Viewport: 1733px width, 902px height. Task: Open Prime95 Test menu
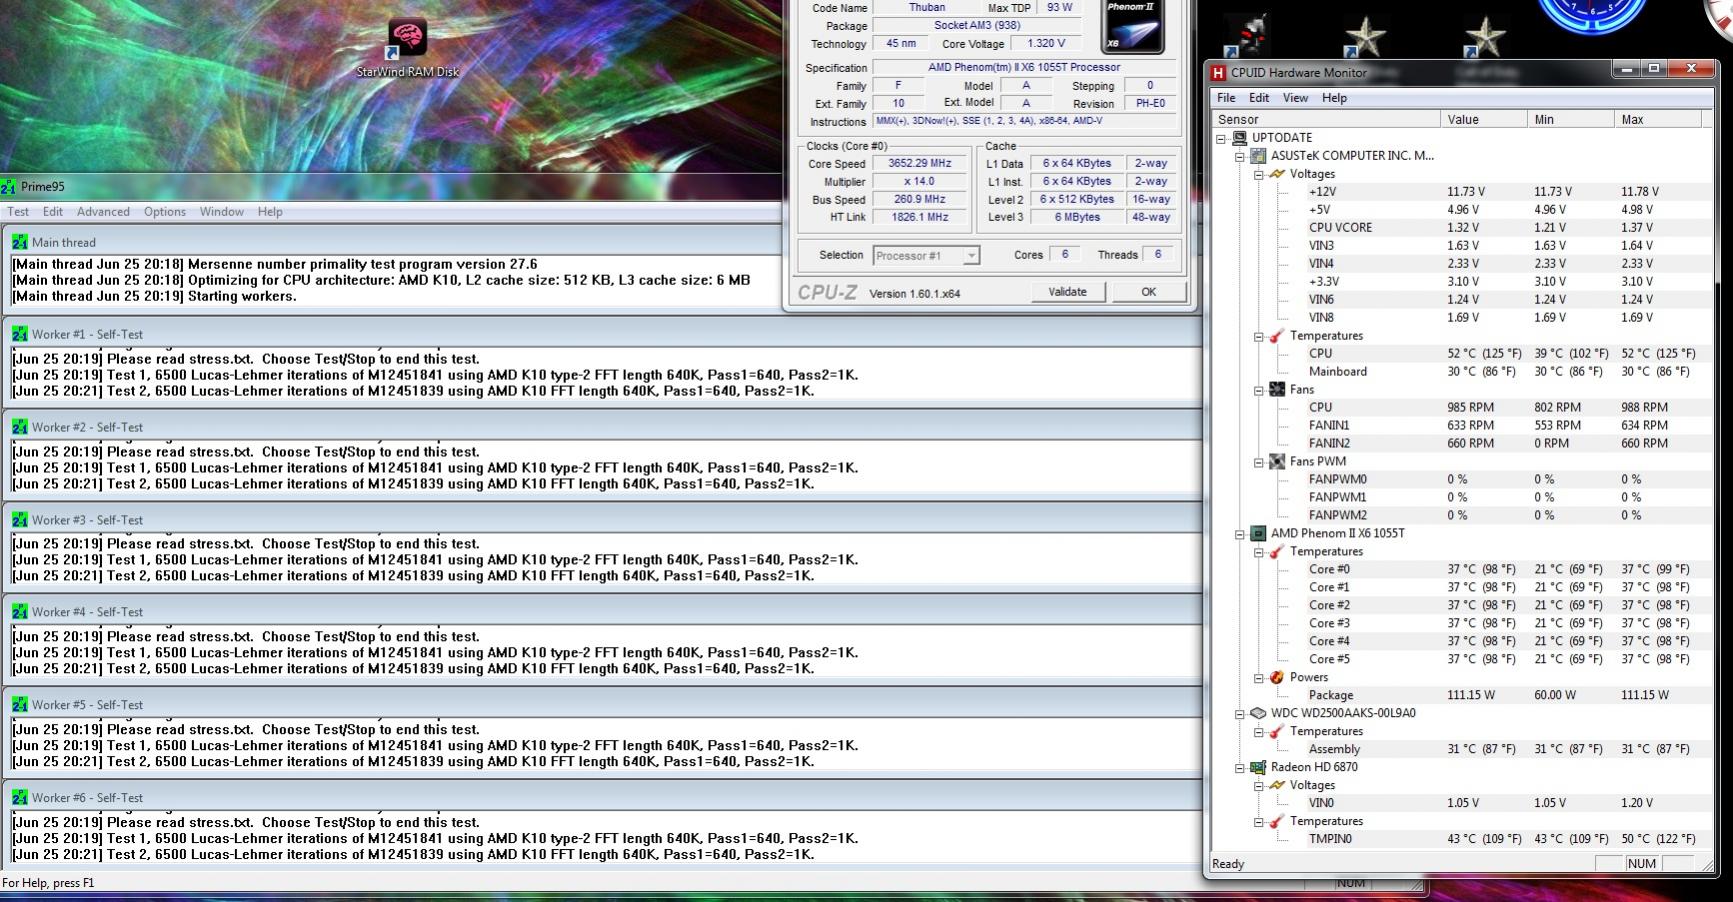pyautogui.click(x=18, y=212)
